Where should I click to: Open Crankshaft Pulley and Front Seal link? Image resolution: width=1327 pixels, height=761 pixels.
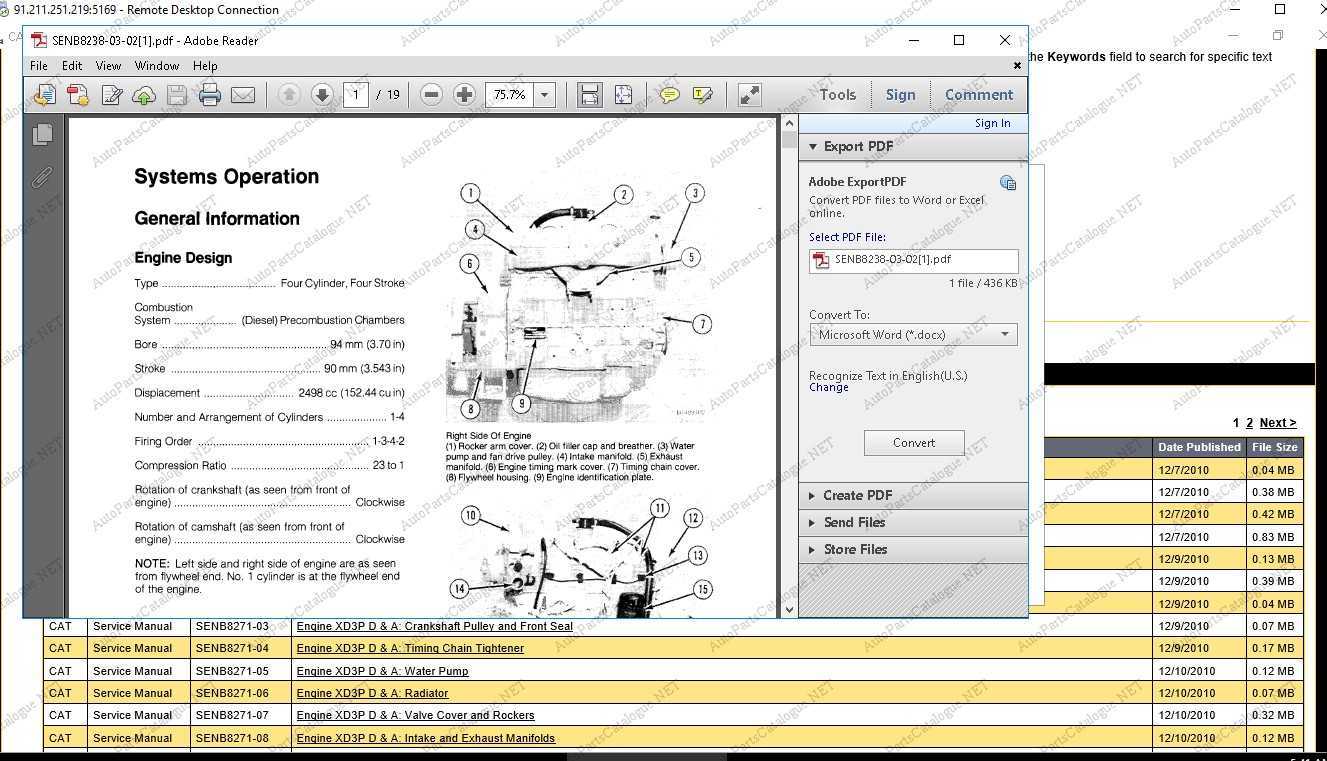(x=434, y=626)
